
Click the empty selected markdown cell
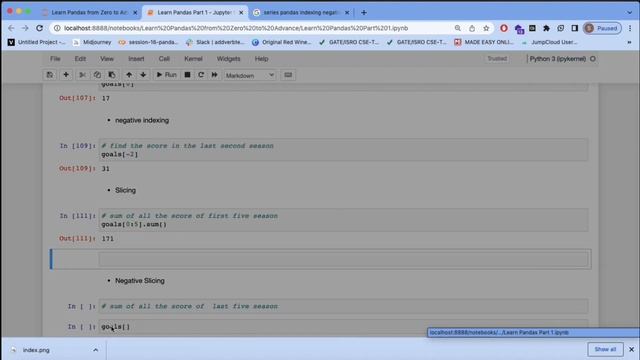[x=343, y=259]
